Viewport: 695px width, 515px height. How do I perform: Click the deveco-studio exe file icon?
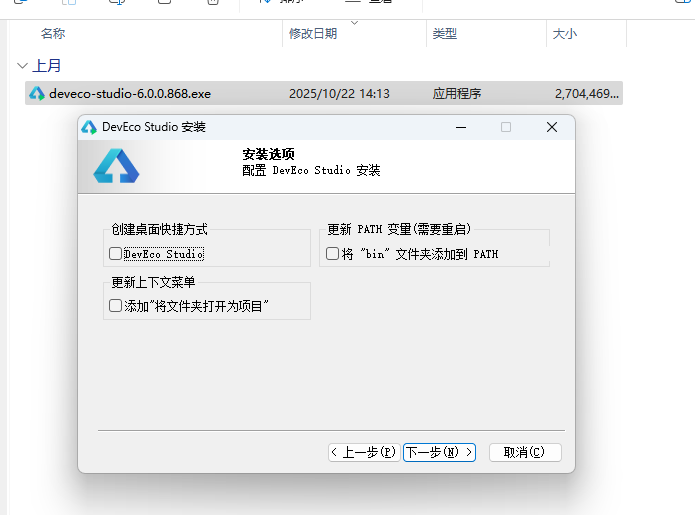pos(37,94)
